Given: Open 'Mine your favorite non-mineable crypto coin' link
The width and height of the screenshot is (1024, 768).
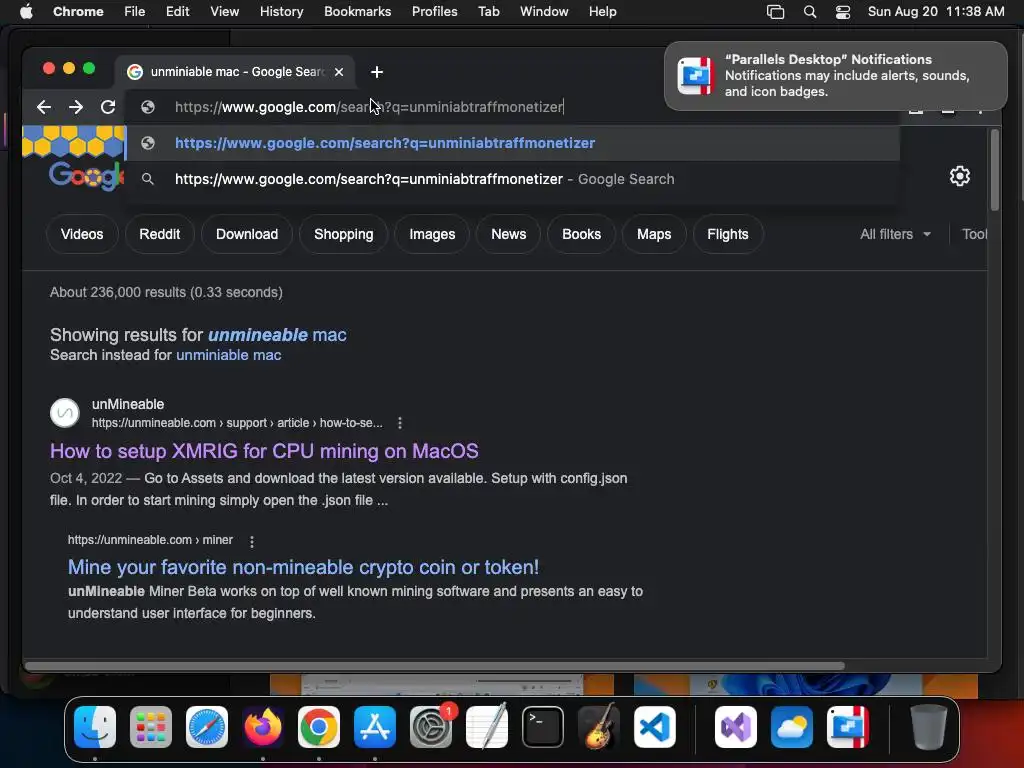Looking at the screenshot, I should pos(303,567).
